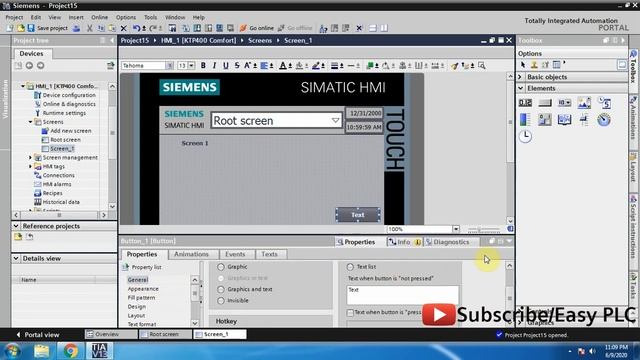
Task: Select the Button element in Toolbox
Action: tap(544, 102)
